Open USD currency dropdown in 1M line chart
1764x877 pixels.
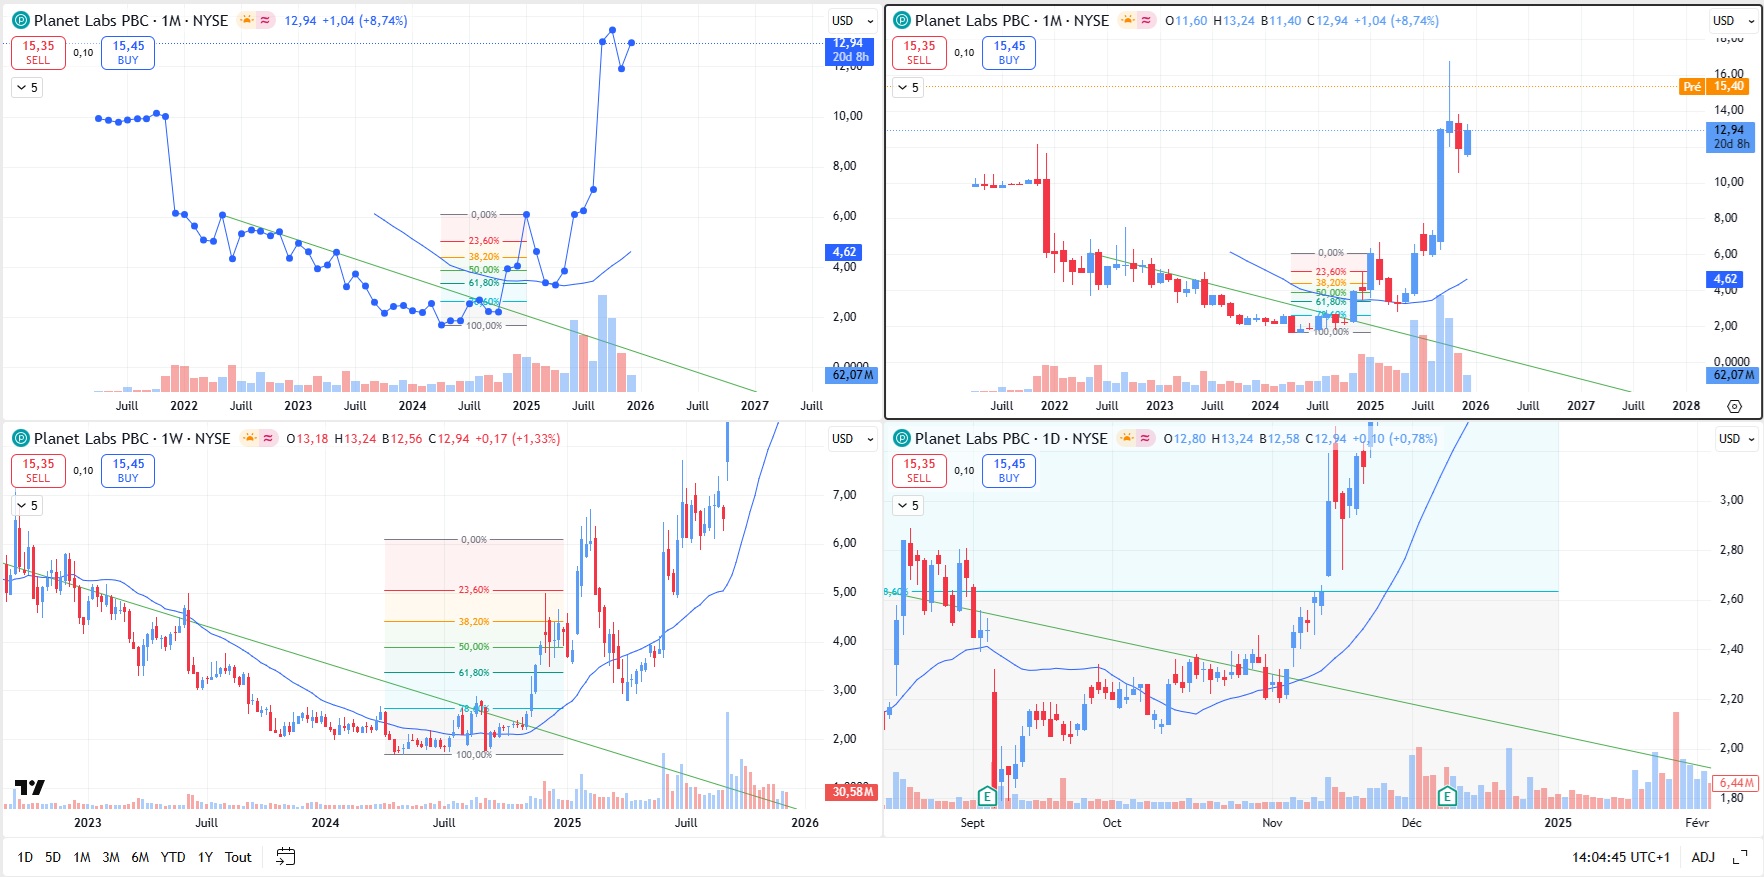coord(852,20)
